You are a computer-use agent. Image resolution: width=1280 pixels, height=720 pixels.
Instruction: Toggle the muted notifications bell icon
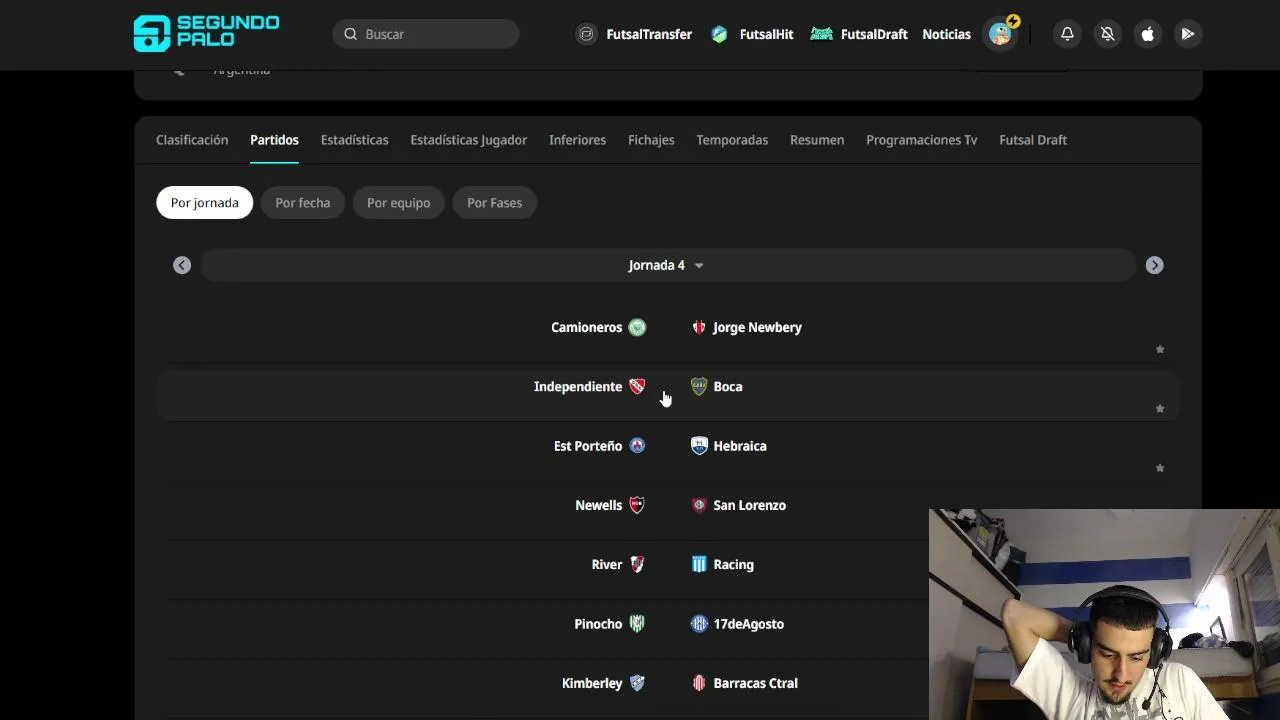click(1107, 34)
